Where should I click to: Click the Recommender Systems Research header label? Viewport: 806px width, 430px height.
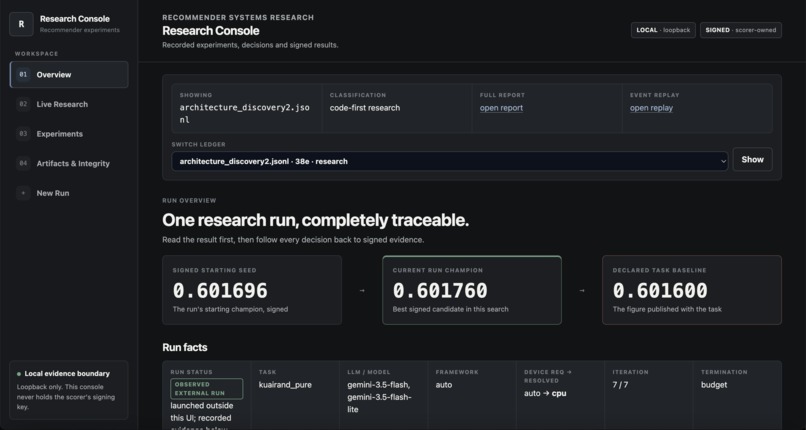[x=238, y=17]
